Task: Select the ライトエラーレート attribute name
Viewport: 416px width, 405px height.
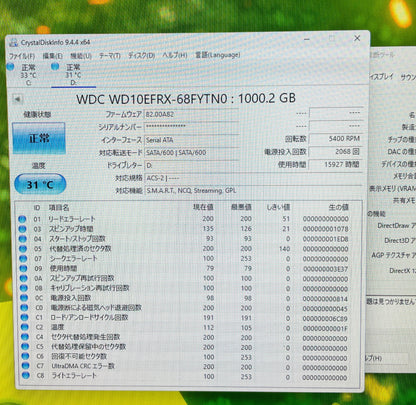Action: tap(74, 375)
